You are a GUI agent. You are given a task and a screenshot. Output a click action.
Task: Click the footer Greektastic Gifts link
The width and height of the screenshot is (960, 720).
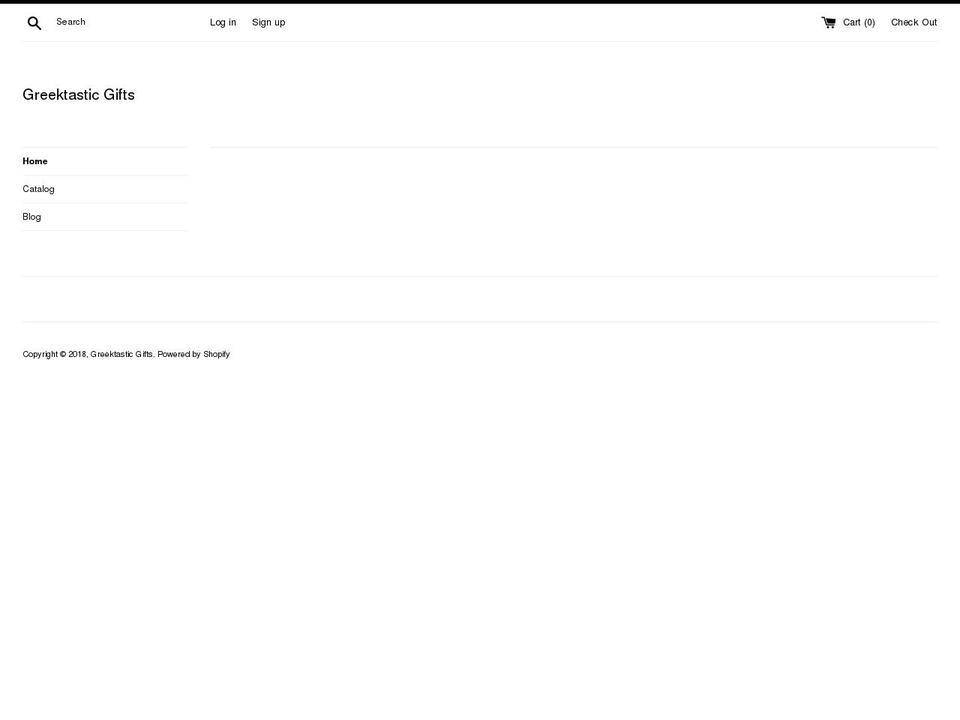[121, 354]
